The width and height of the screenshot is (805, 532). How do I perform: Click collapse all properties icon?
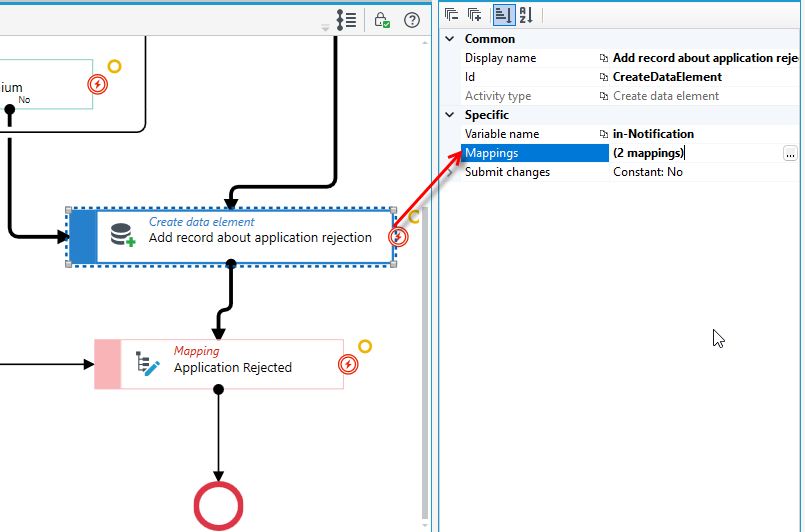pos(451,15)
